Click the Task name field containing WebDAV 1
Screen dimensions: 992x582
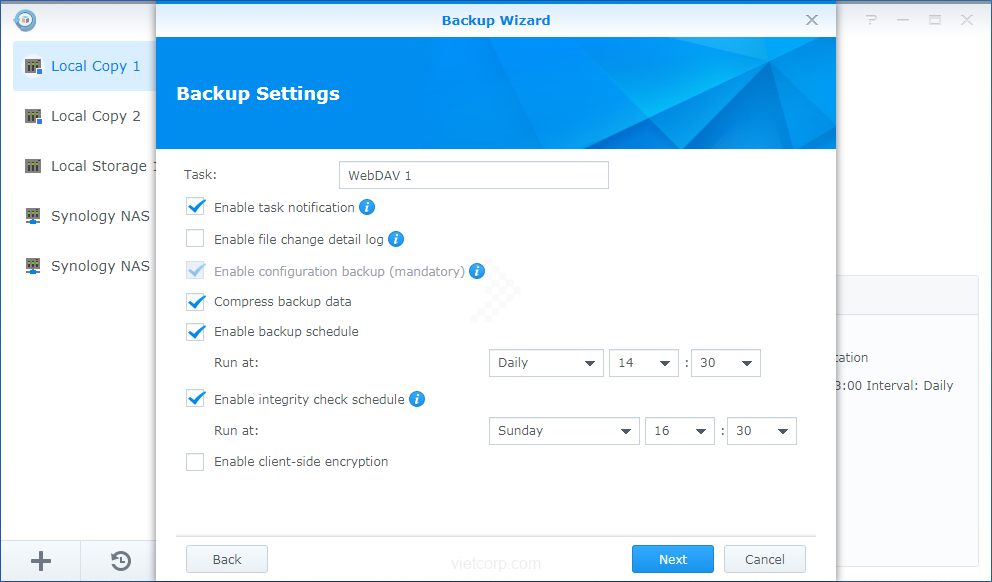pyautogui.click(x=473, y=175)
